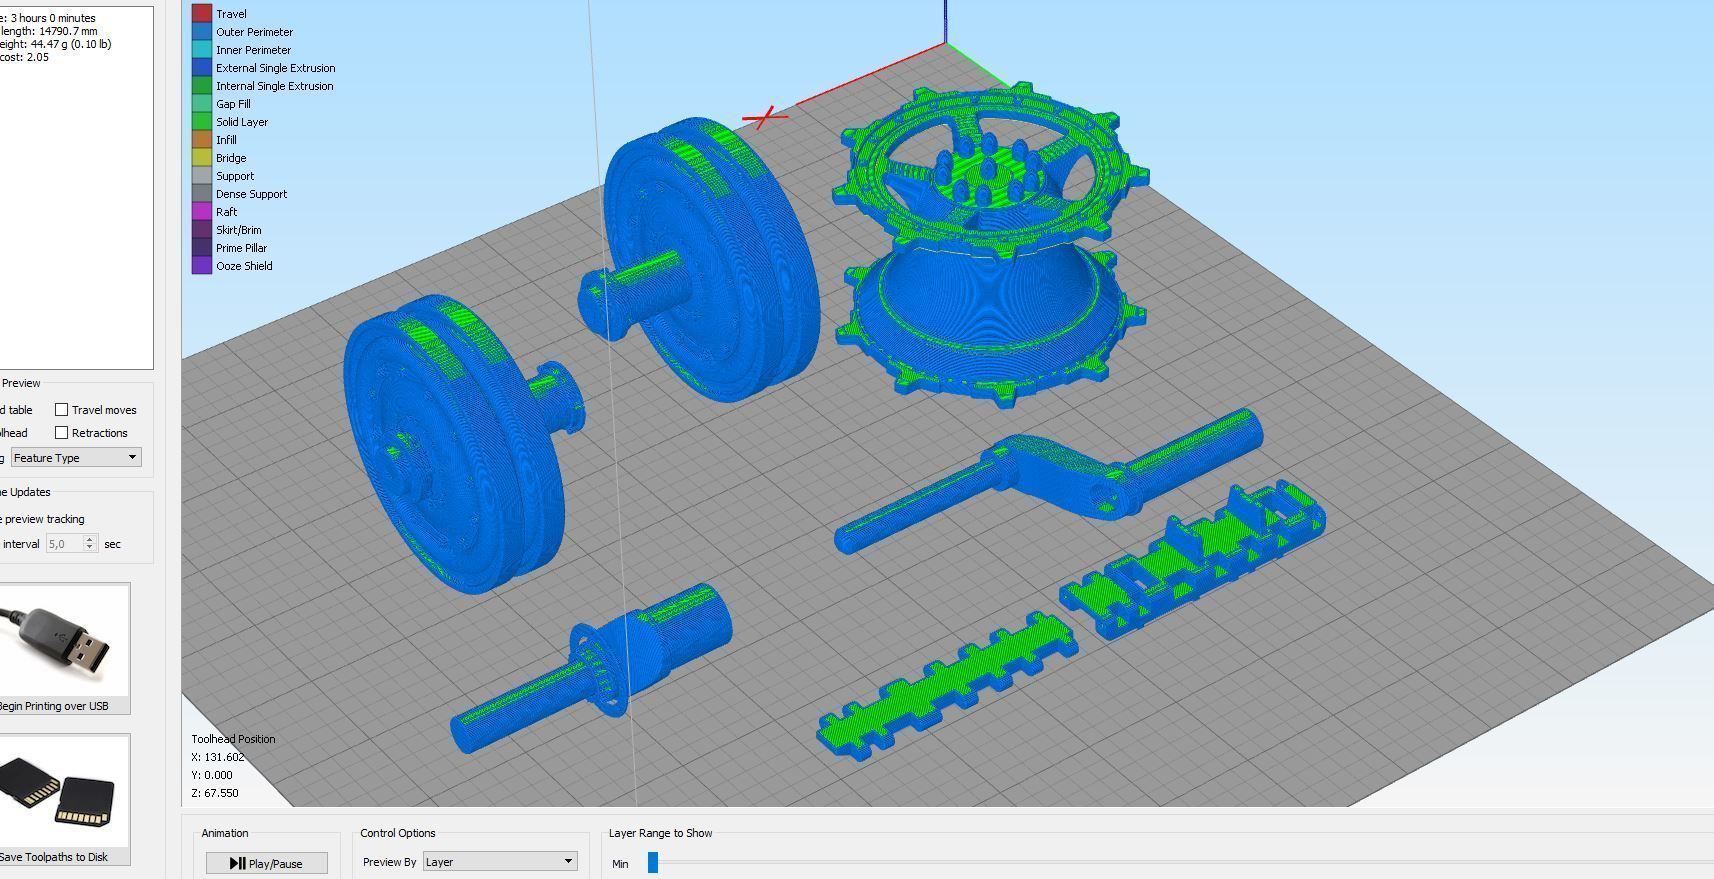Click the Outer Perimeter legend swatch
The image size is (1714, 879).
click(201, 31)
